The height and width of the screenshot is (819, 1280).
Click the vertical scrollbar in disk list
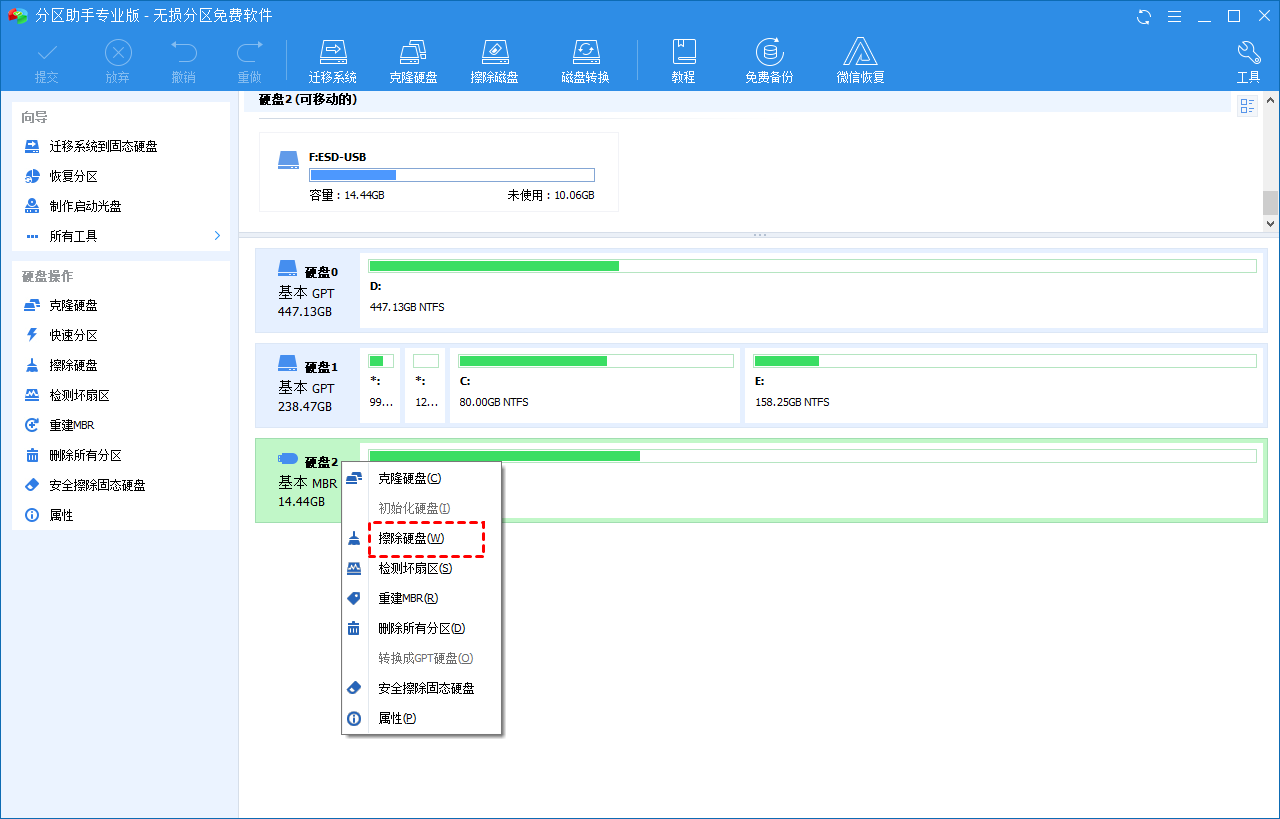[x=1270, y=203]
